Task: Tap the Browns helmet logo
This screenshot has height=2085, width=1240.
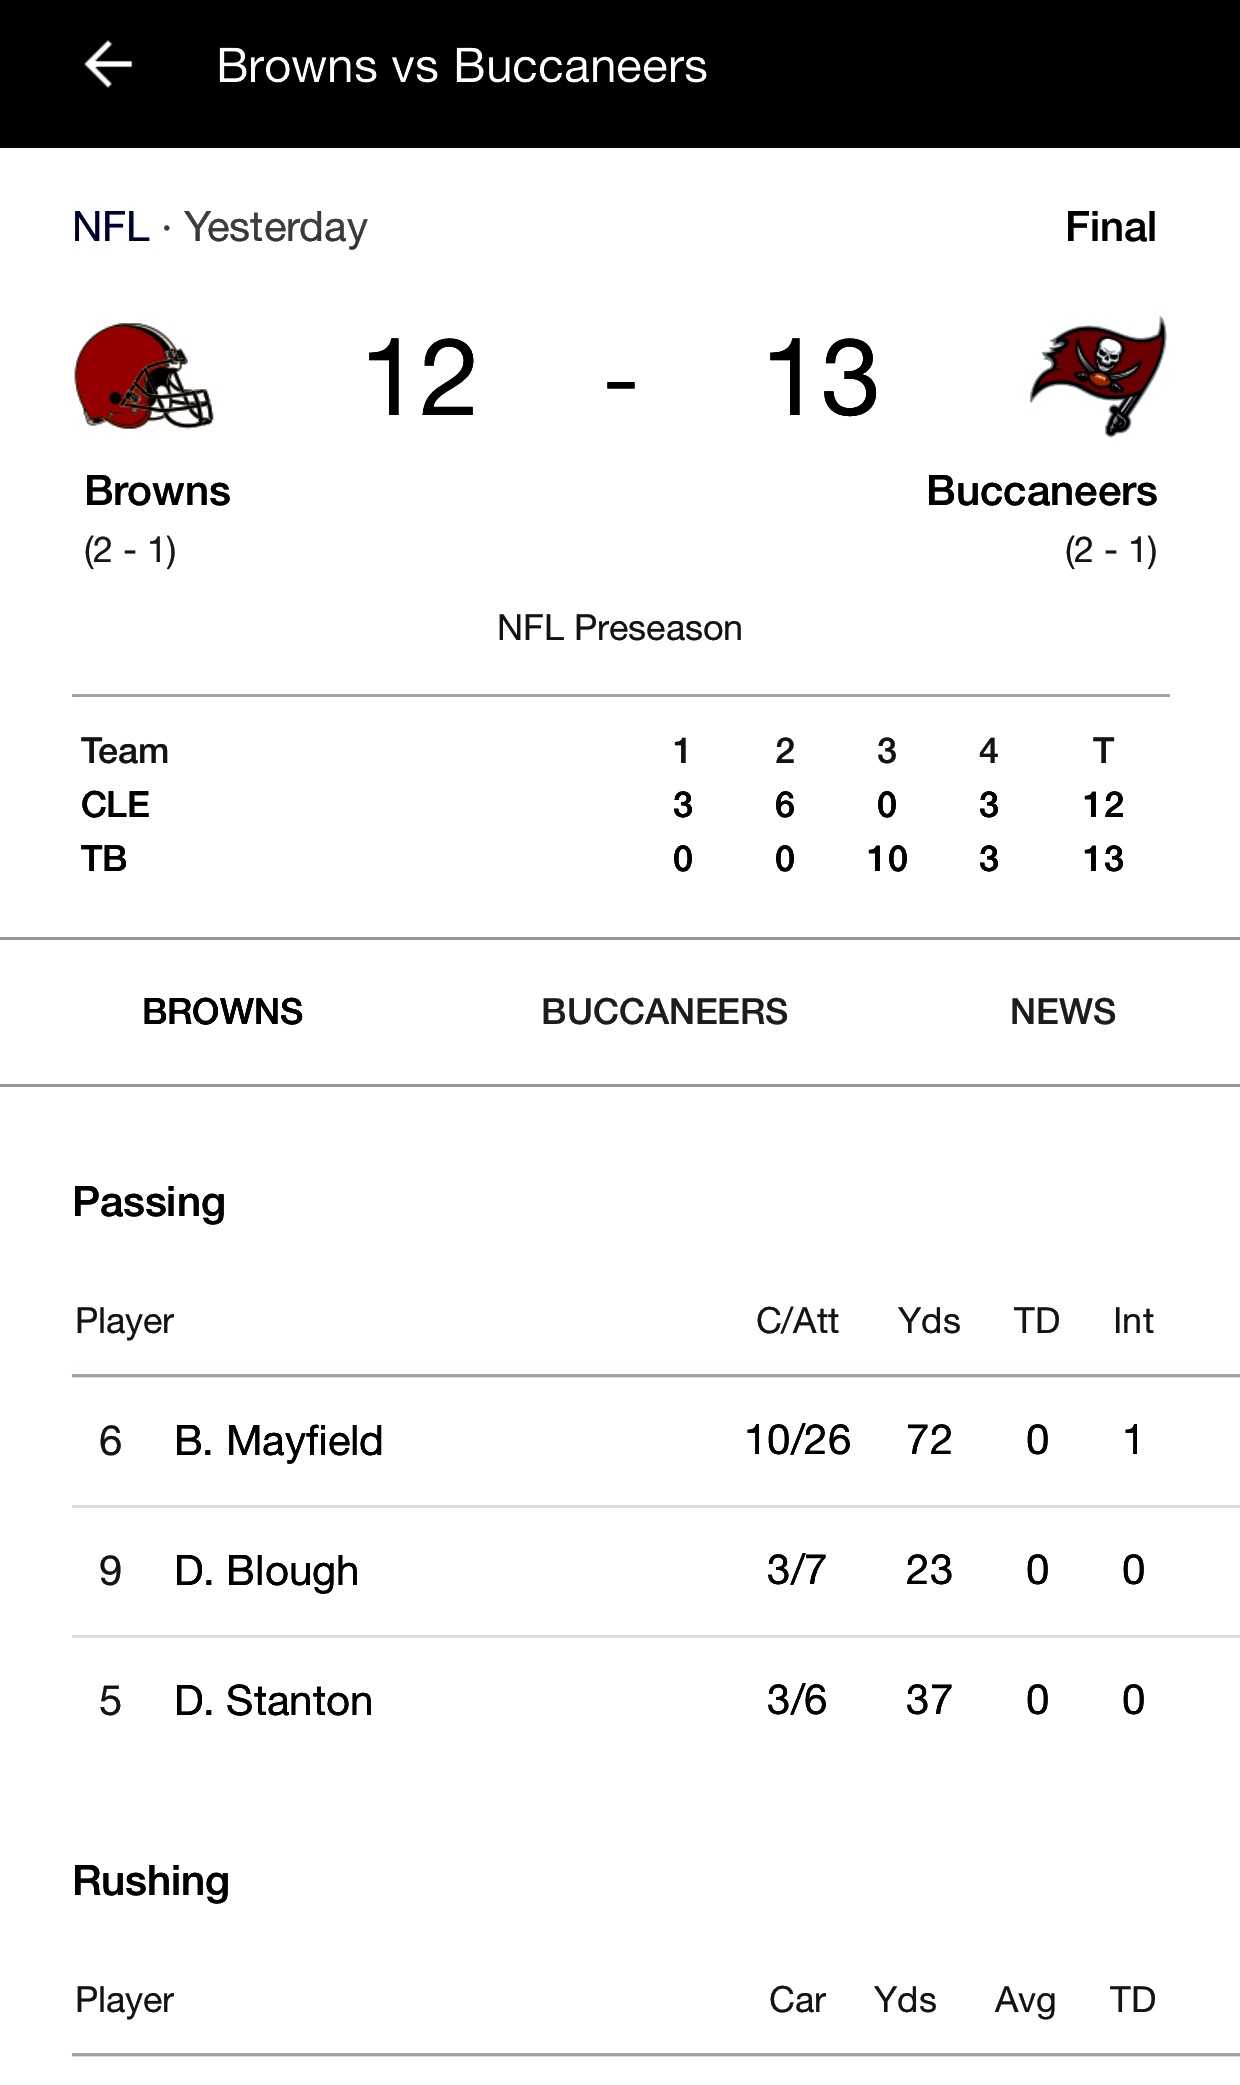Action: [144, 376]
